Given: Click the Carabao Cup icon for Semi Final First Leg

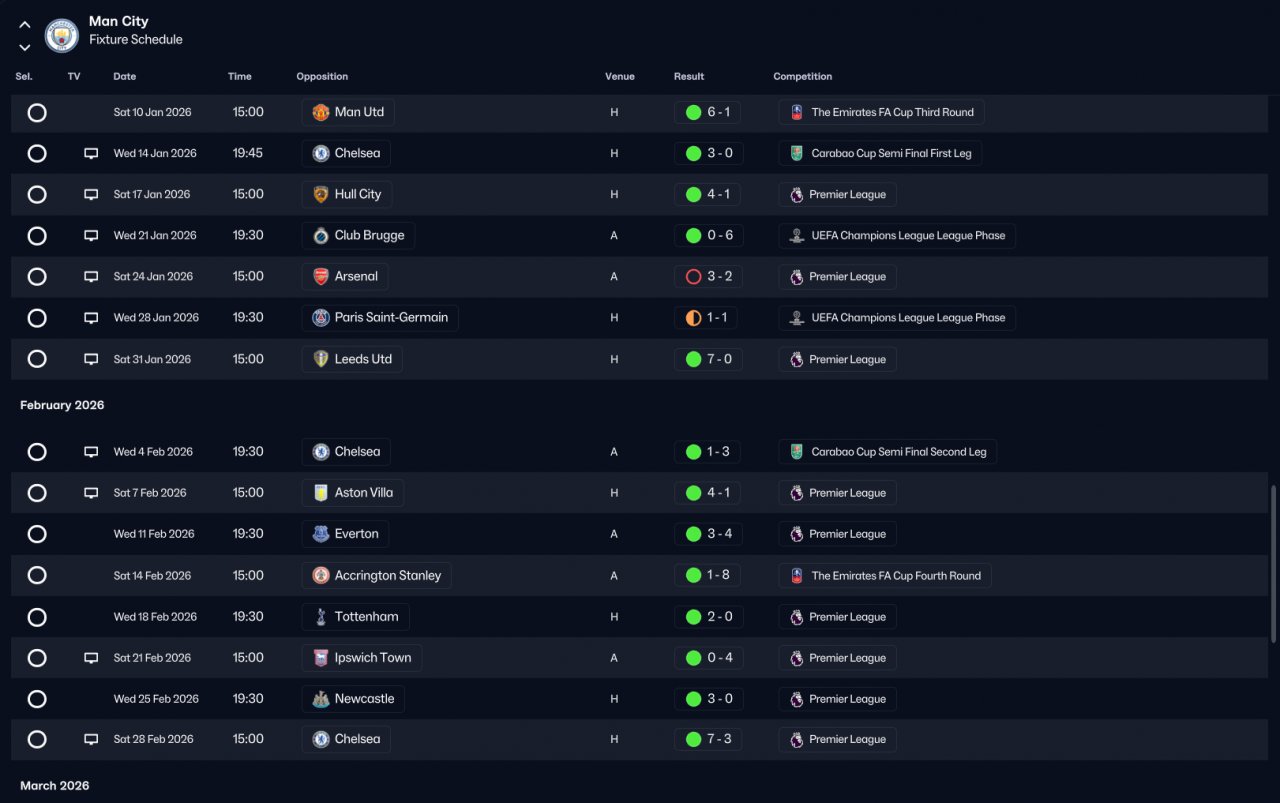Looking at the screenshot, I should pos(796,153).
